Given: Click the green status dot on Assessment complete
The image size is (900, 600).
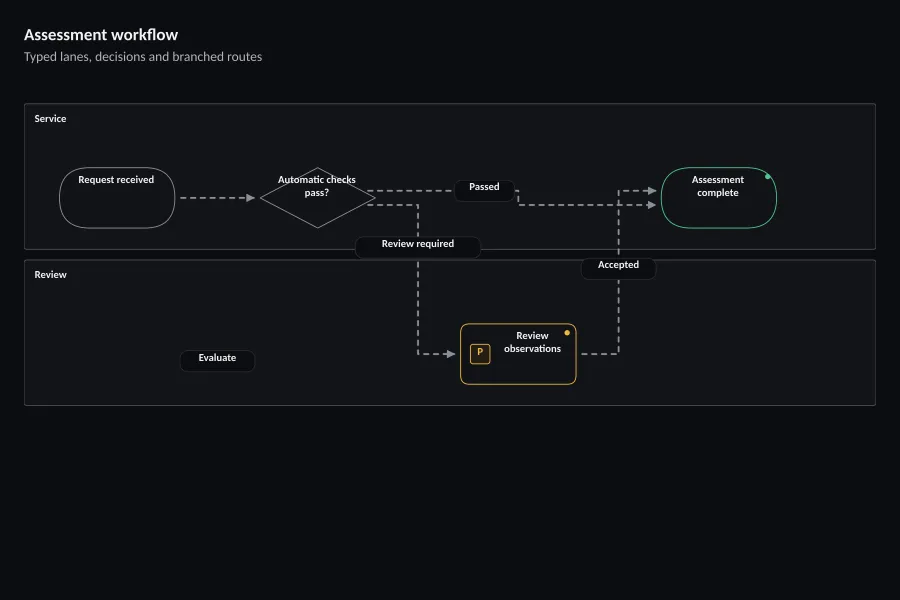Looking at the screenshot, I should coord(767,176).
